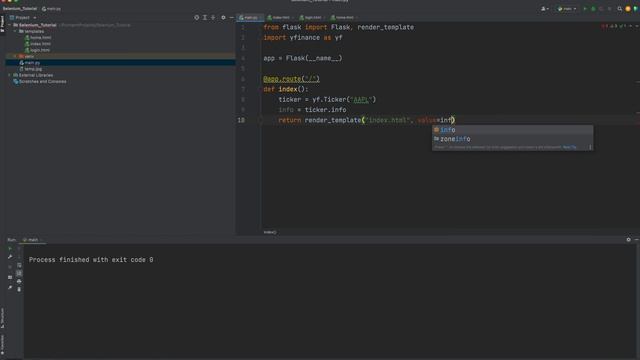The height and width of the screenshot is (360, 640).
Task: Print the Run console output
Action: pos(19,282)
